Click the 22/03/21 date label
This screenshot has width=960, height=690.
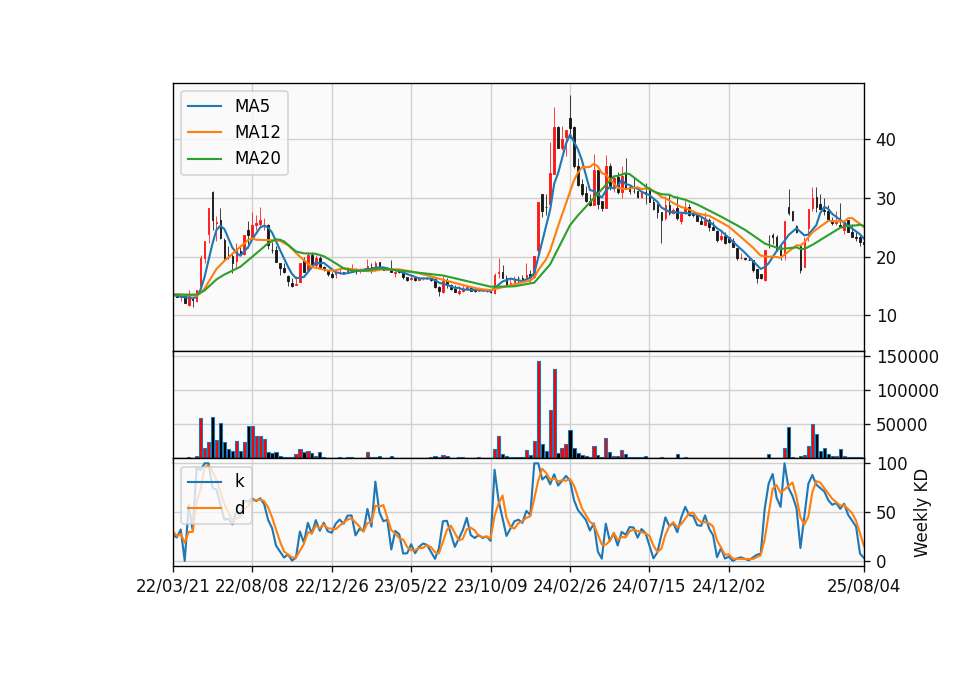pyautogui.click(x=173, y=586)
